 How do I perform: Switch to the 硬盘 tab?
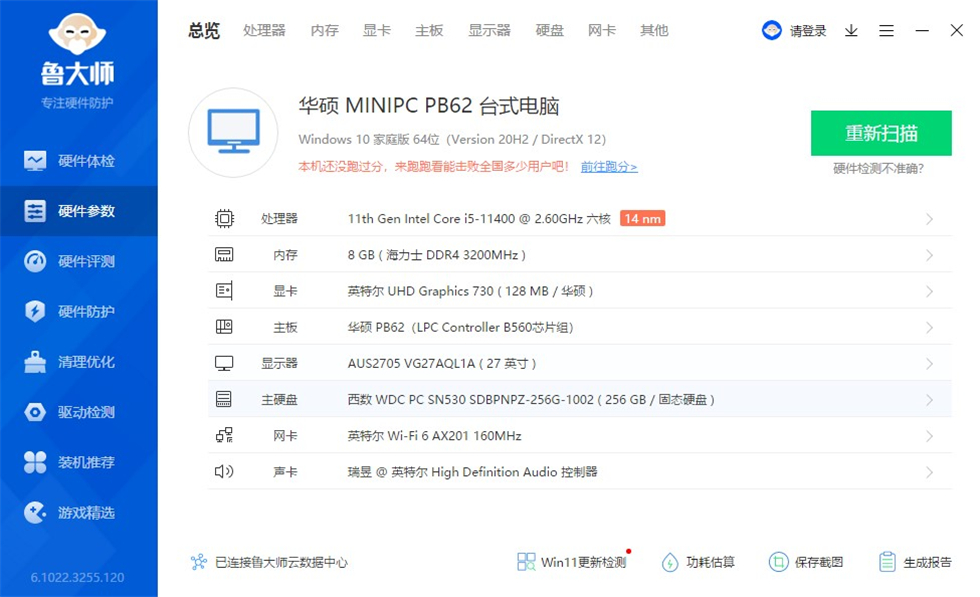(549, 30)
